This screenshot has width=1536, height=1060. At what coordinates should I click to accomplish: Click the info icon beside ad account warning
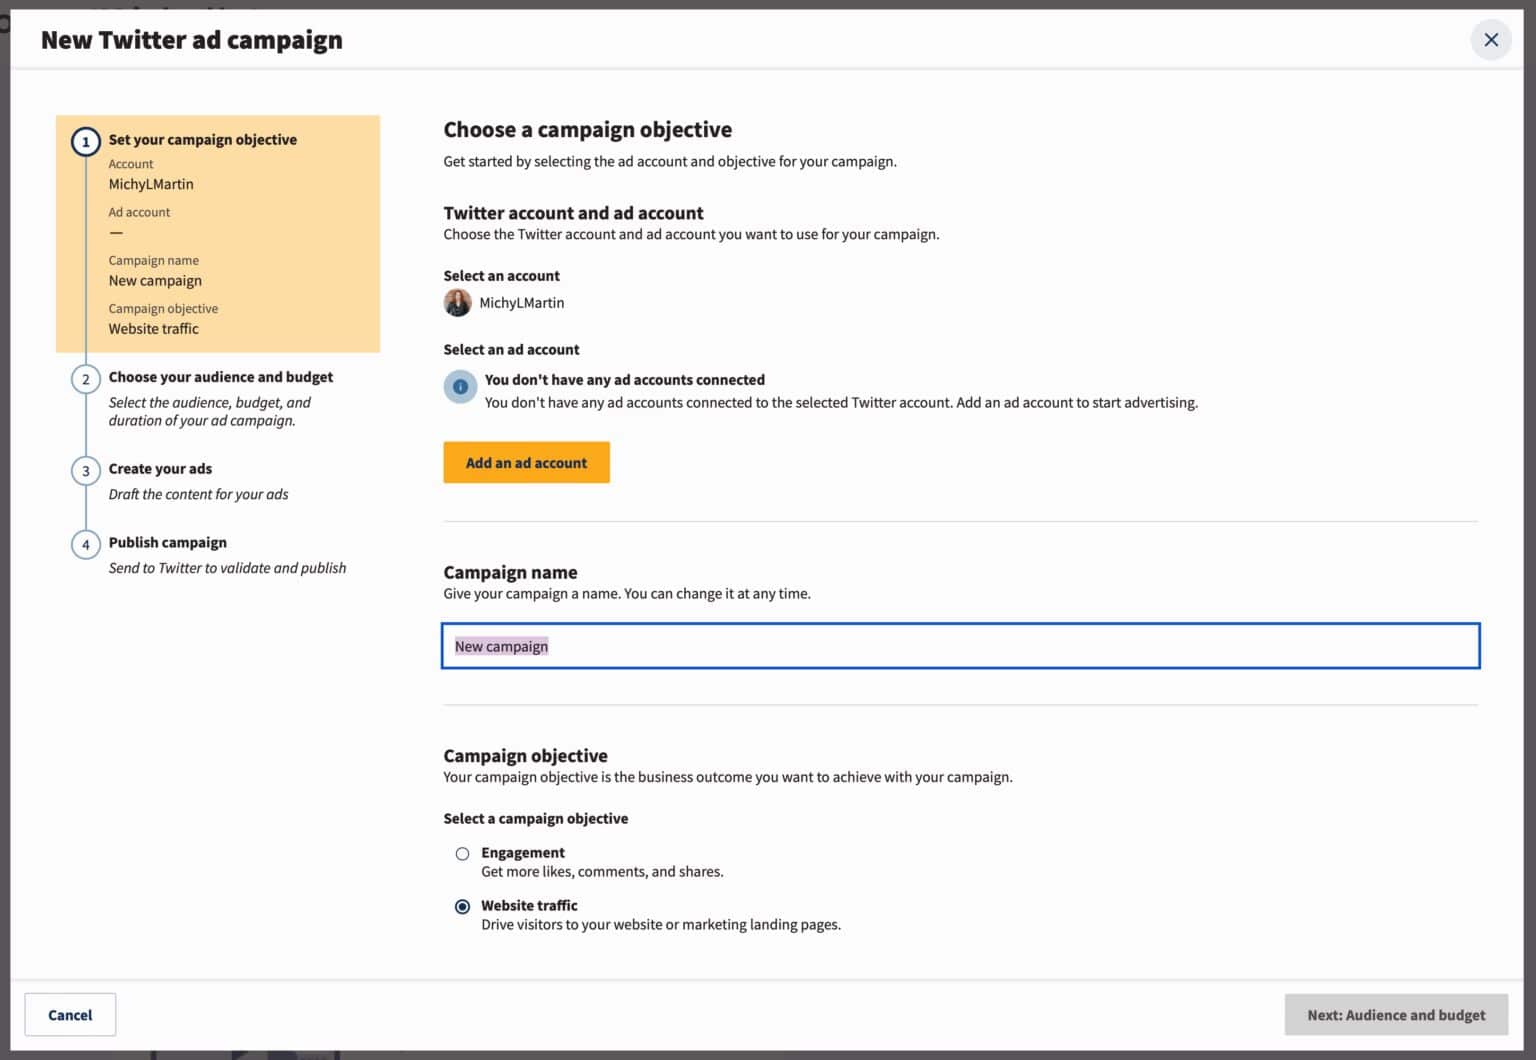coord(460,387)
